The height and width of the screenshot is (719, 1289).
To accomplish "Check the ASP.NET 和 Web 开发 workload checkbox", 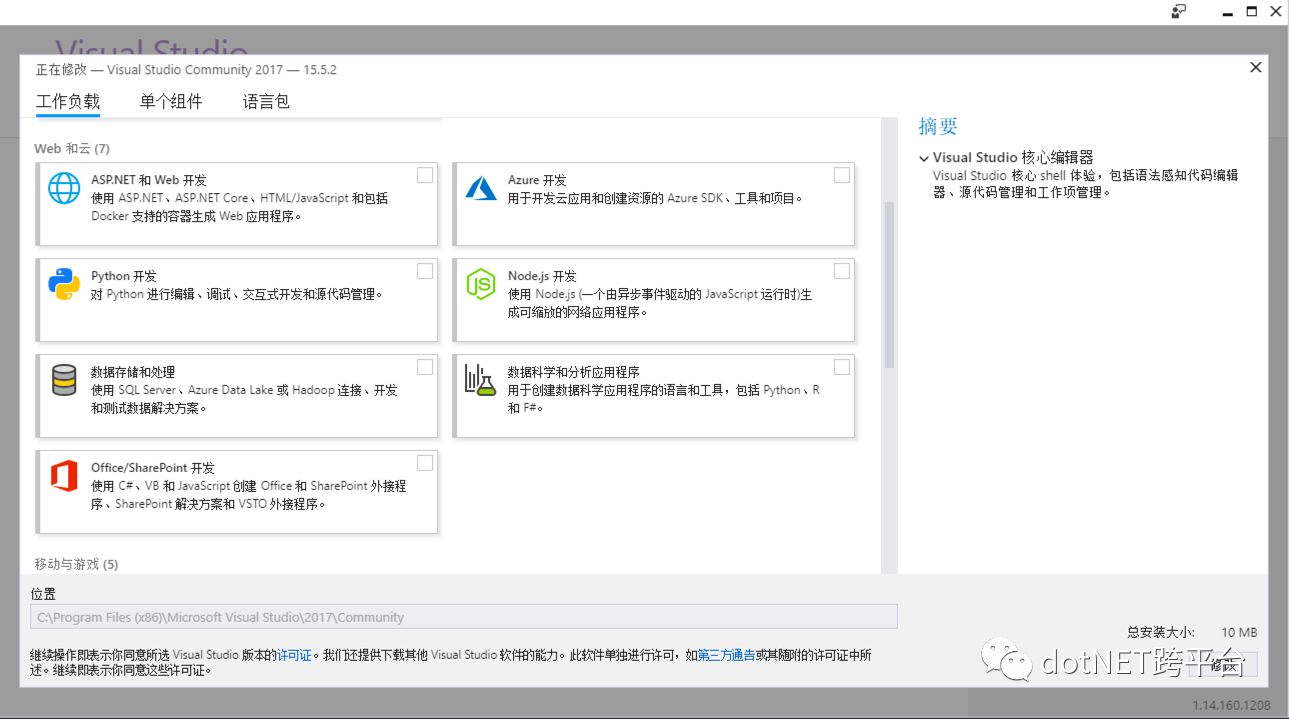I will point(425,175).
